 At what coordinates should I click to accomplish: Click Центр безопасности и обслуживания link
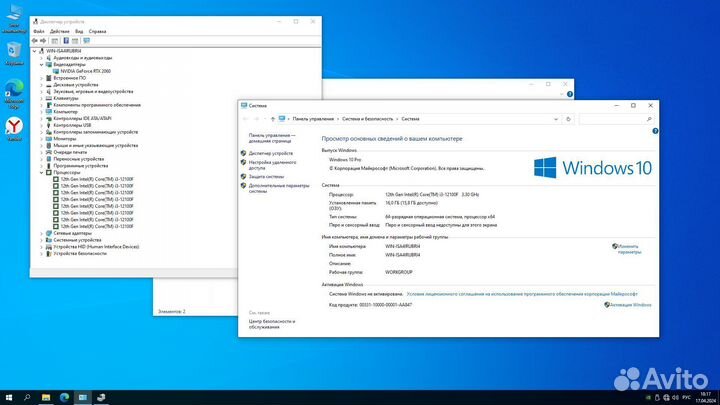point(272,324)
